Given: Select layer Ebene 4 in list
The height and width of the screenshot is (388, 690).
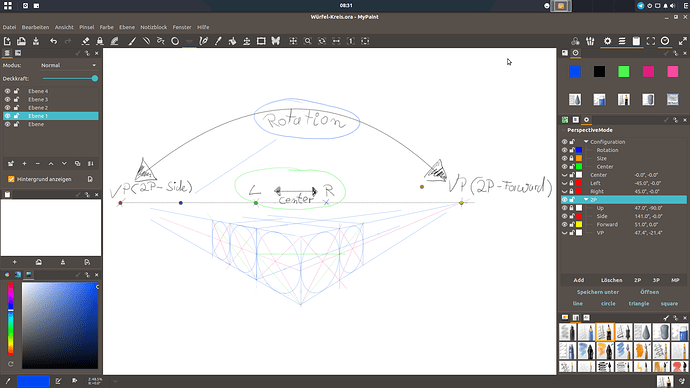Looking at the screenshot, I should point(51,91).
